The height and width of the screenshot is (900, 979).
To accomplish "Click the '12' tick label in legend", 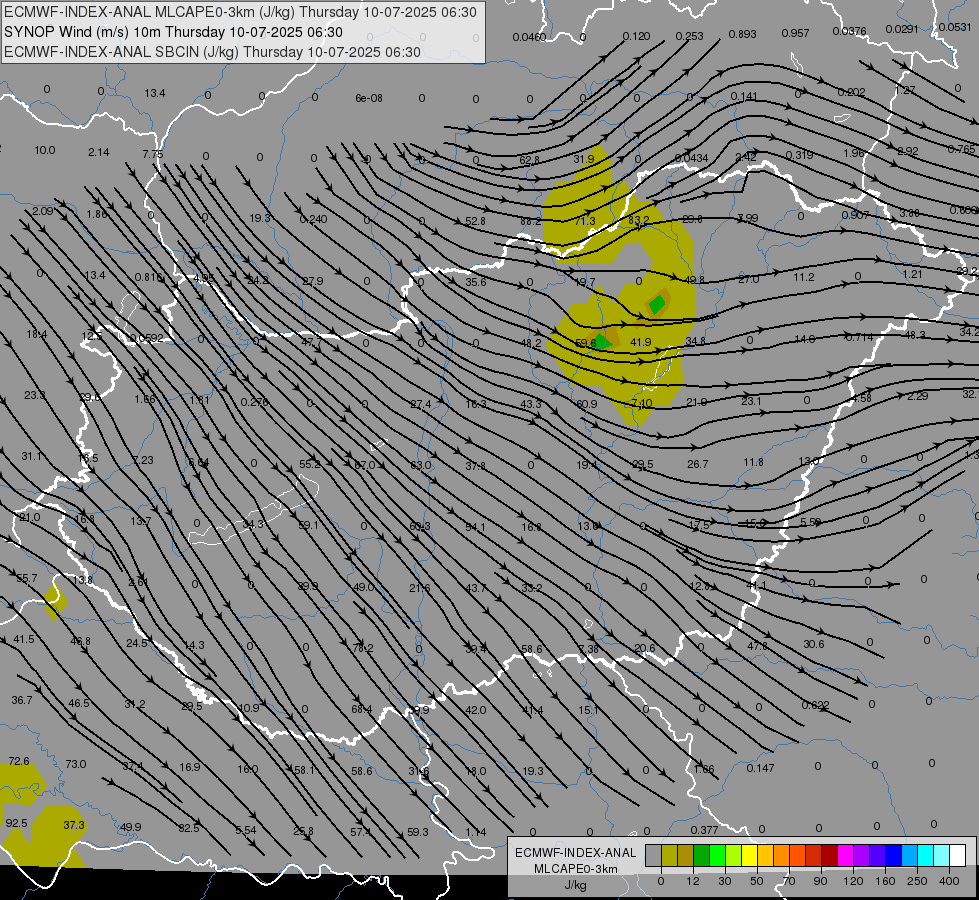I will (692, 881).
